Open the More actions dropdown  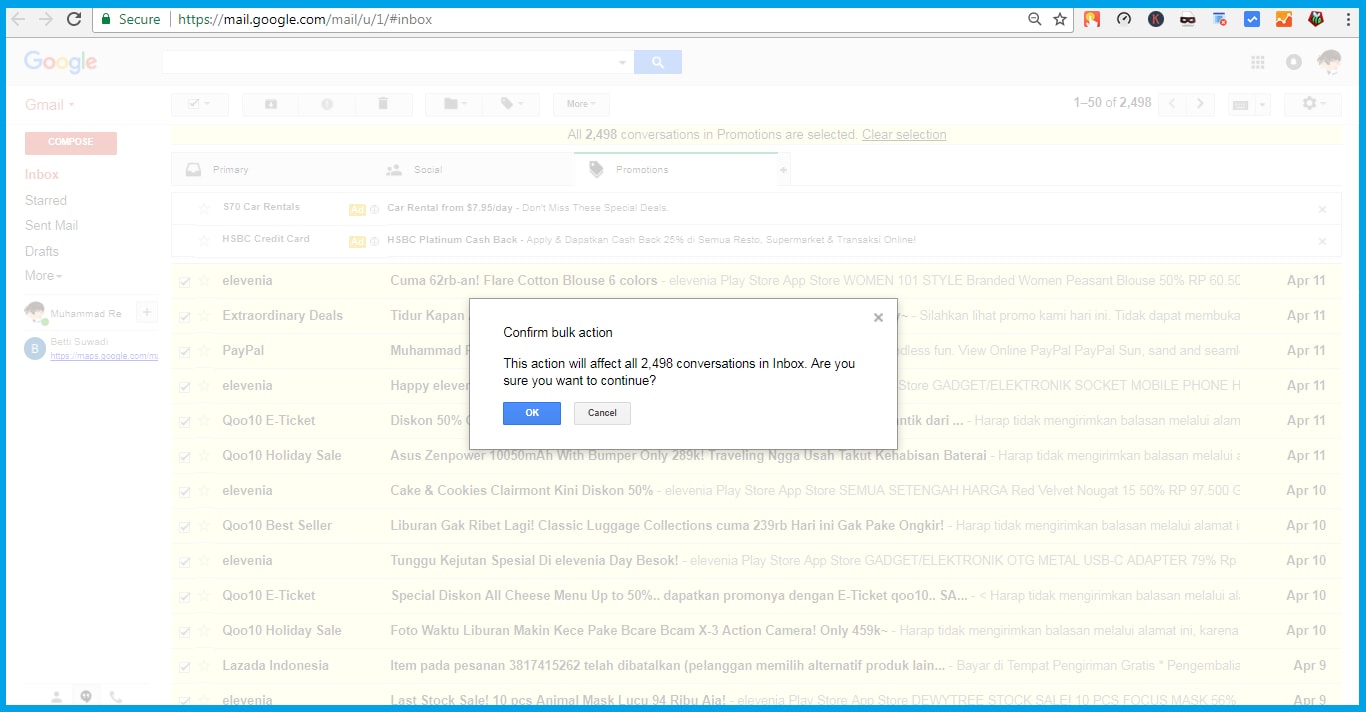(581, 104)
